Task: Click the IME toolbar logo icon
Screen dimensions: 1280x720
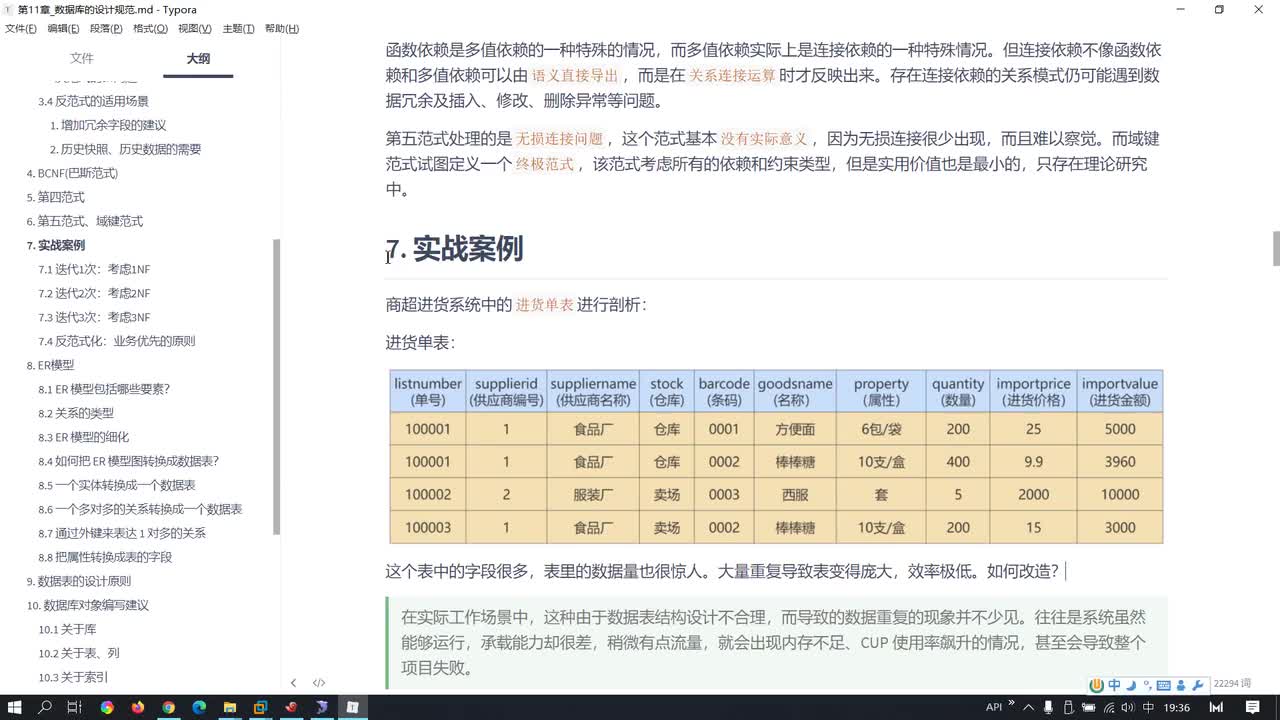Action: tap(1097, 685)
